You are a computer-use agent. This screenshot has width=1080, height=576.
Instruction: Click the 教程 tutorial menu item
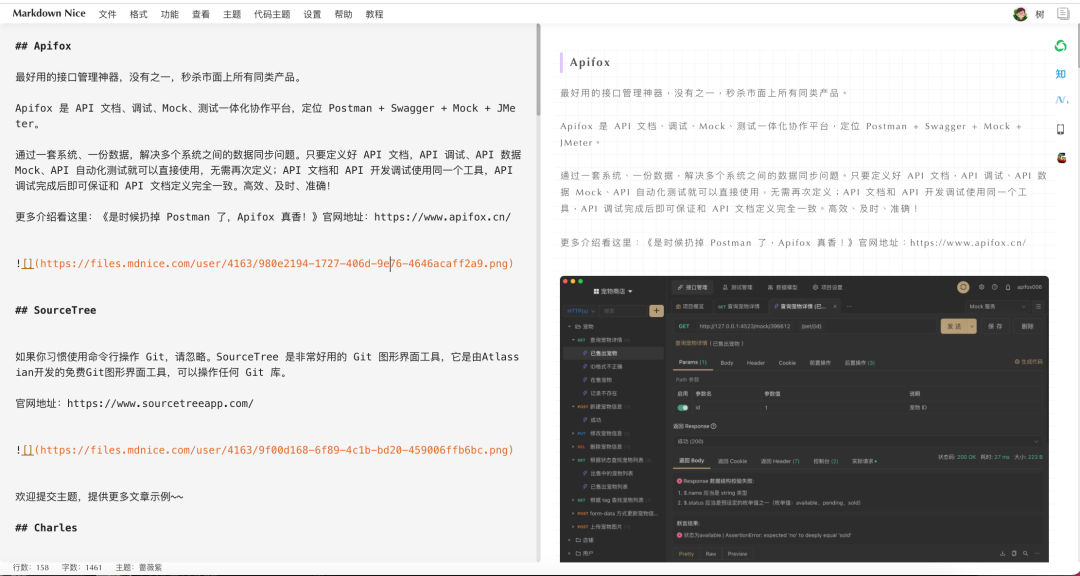(372, 14)
